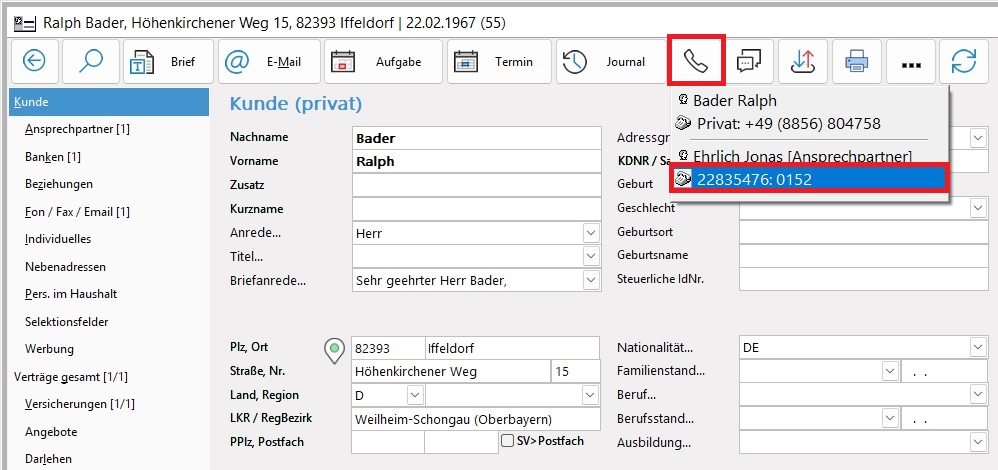
Task: Click the phone call icon
Action: point(695,62)
